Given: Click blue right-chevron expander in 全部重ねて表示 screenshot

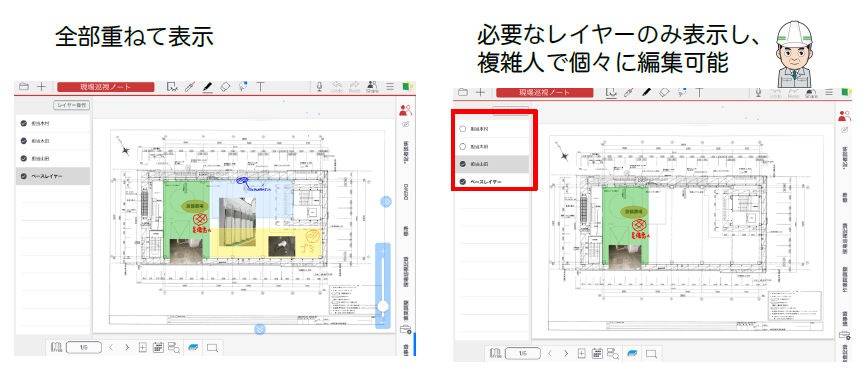Looking at the screenshot, I should 386,202.
